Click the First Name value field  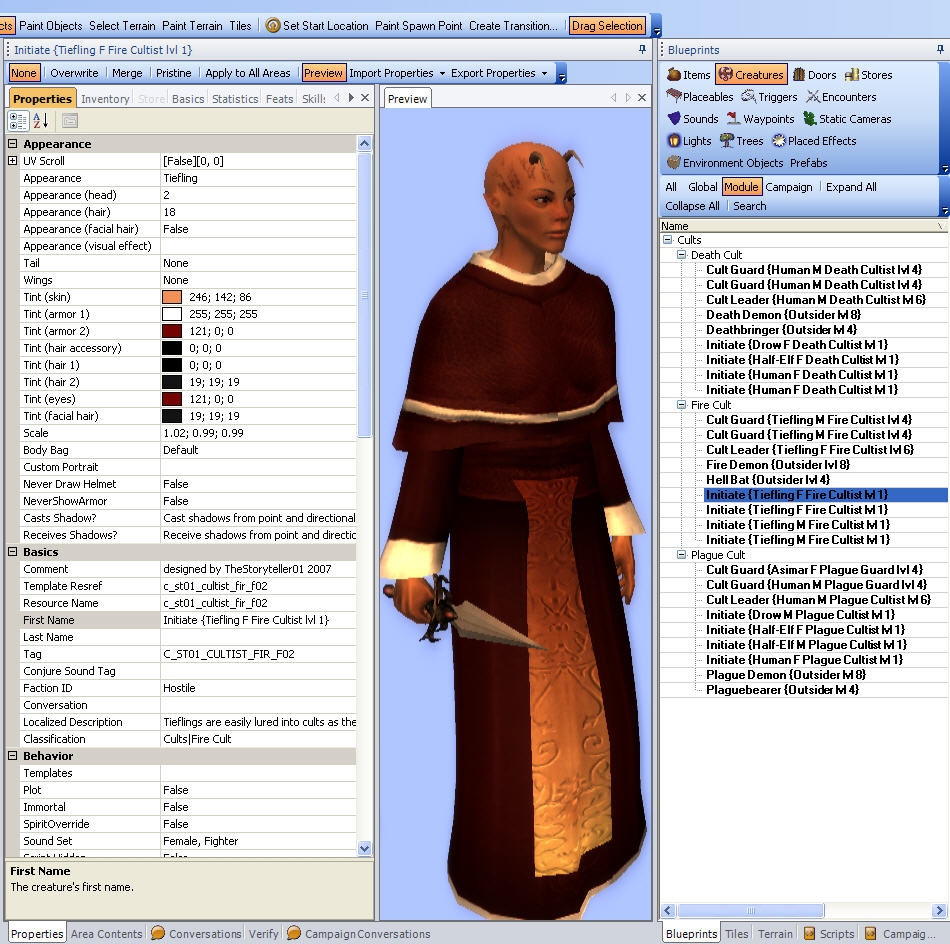point(258,620)
